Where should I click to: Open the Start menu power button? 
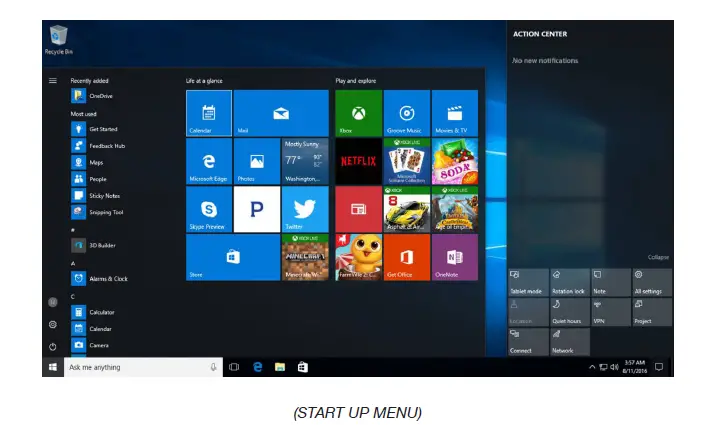click(x=53, y=346)
